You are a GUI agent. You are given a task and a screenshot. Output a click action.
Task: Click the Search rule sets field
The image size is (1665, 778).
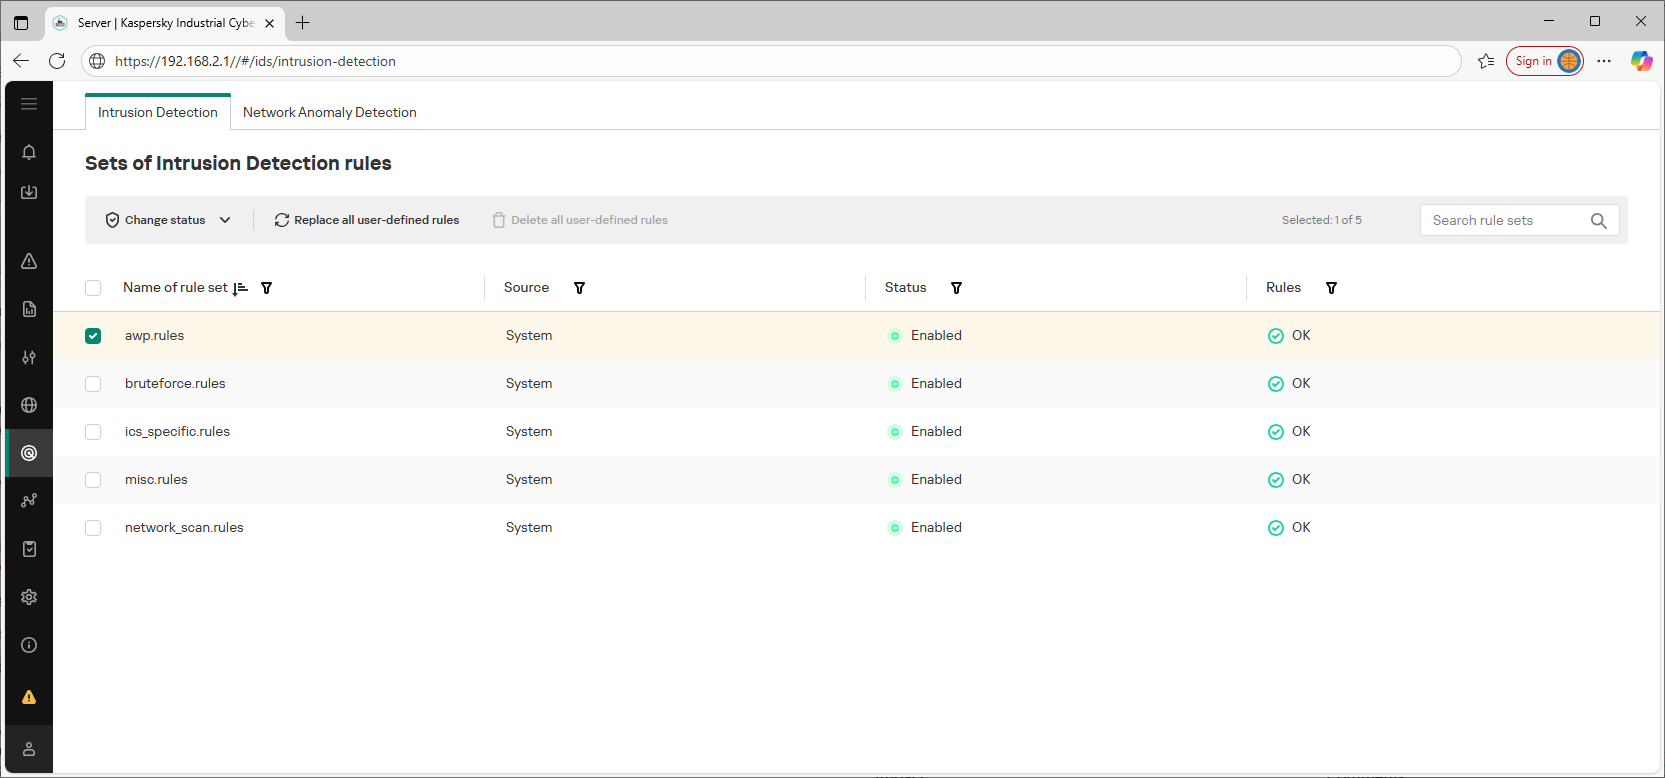(1503, 220)
